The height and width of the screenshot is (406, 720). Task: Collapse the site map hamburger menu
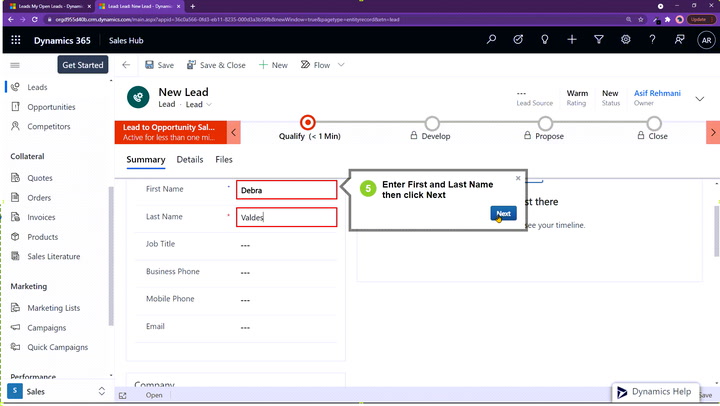click(15, 65)
